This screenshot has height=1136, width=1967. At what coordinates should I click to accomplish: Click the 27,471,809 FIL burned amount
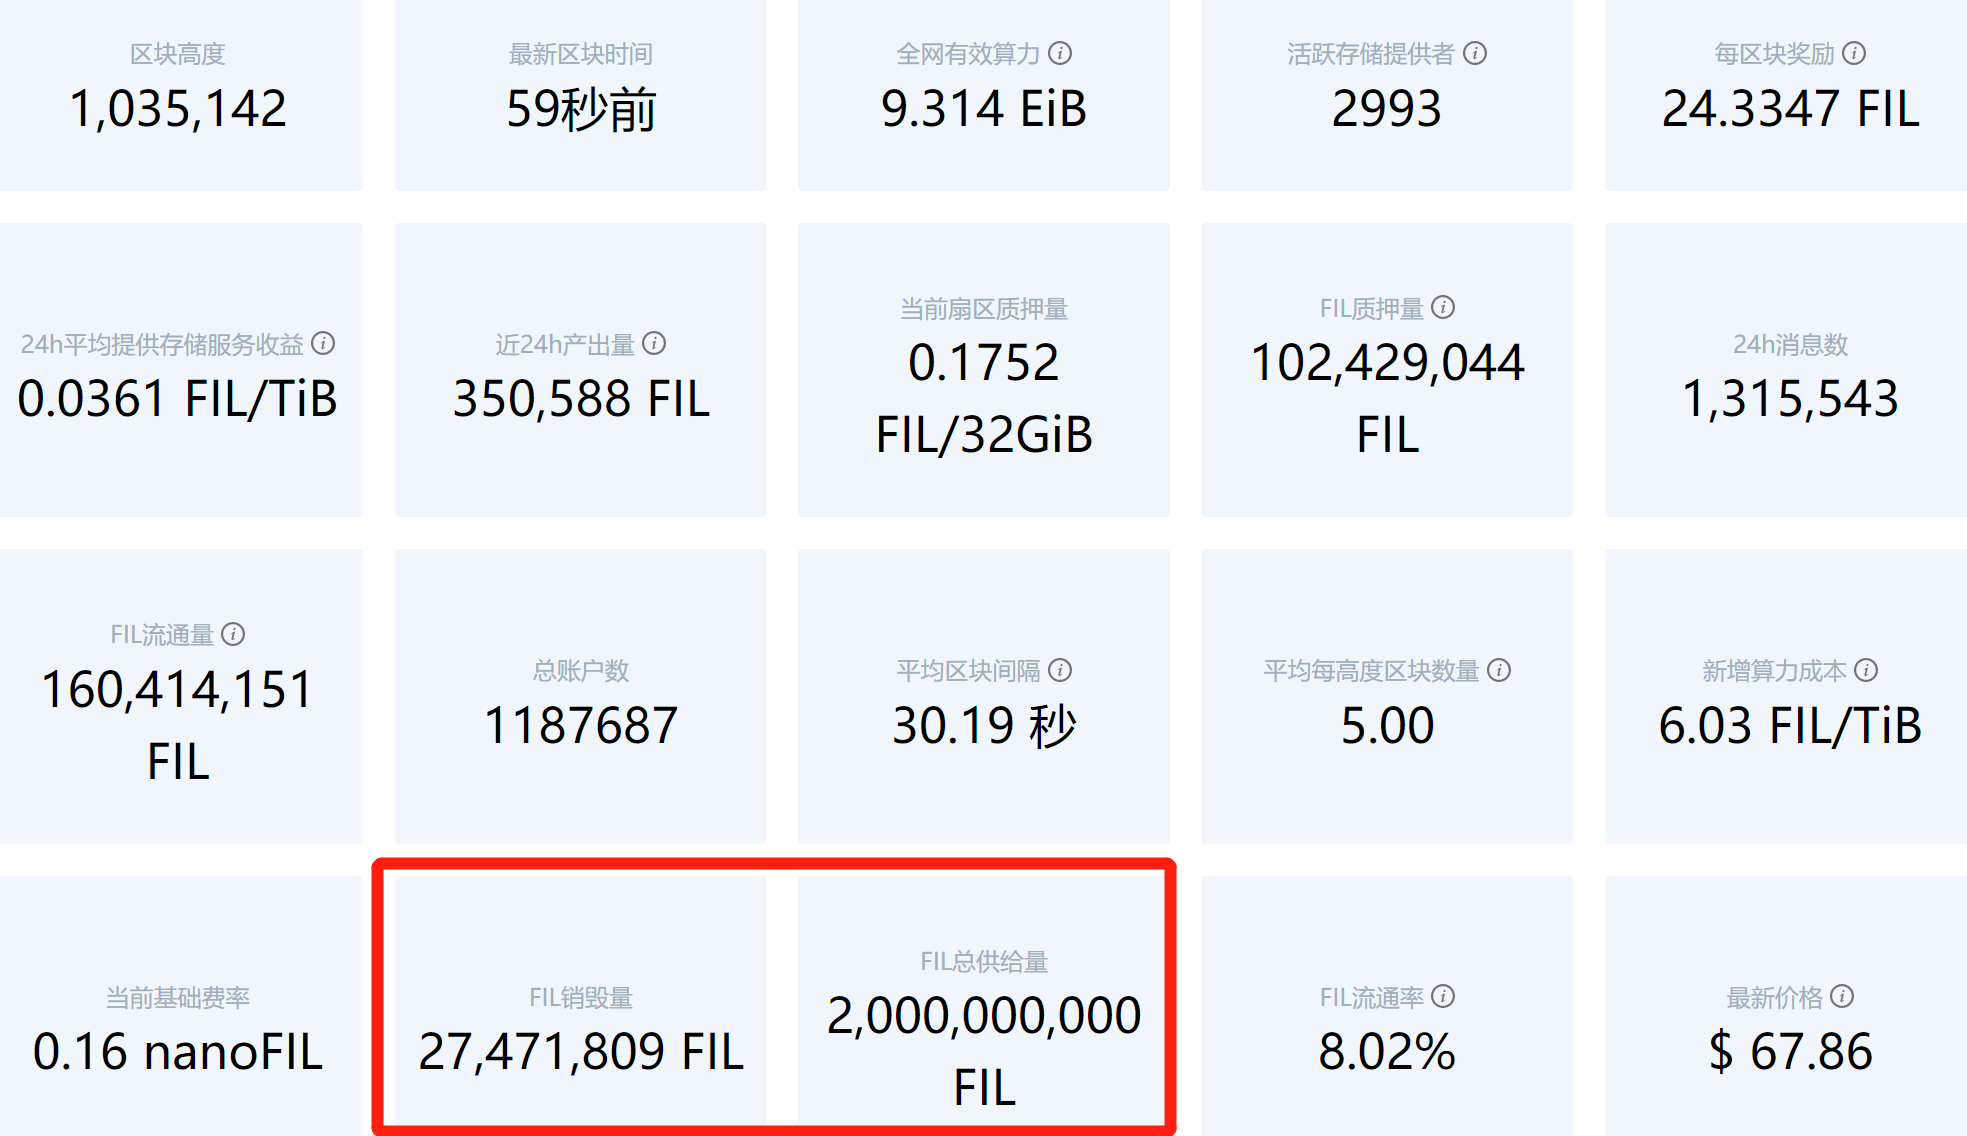(581, 1051)
